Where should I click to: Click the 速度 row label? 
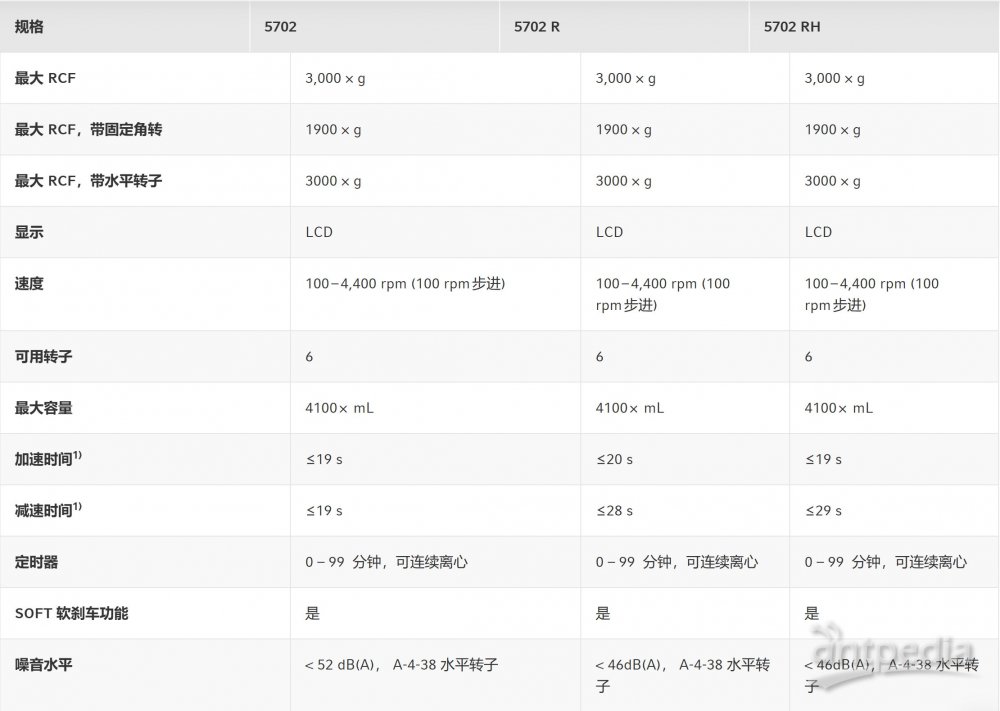tap(29, 284)
